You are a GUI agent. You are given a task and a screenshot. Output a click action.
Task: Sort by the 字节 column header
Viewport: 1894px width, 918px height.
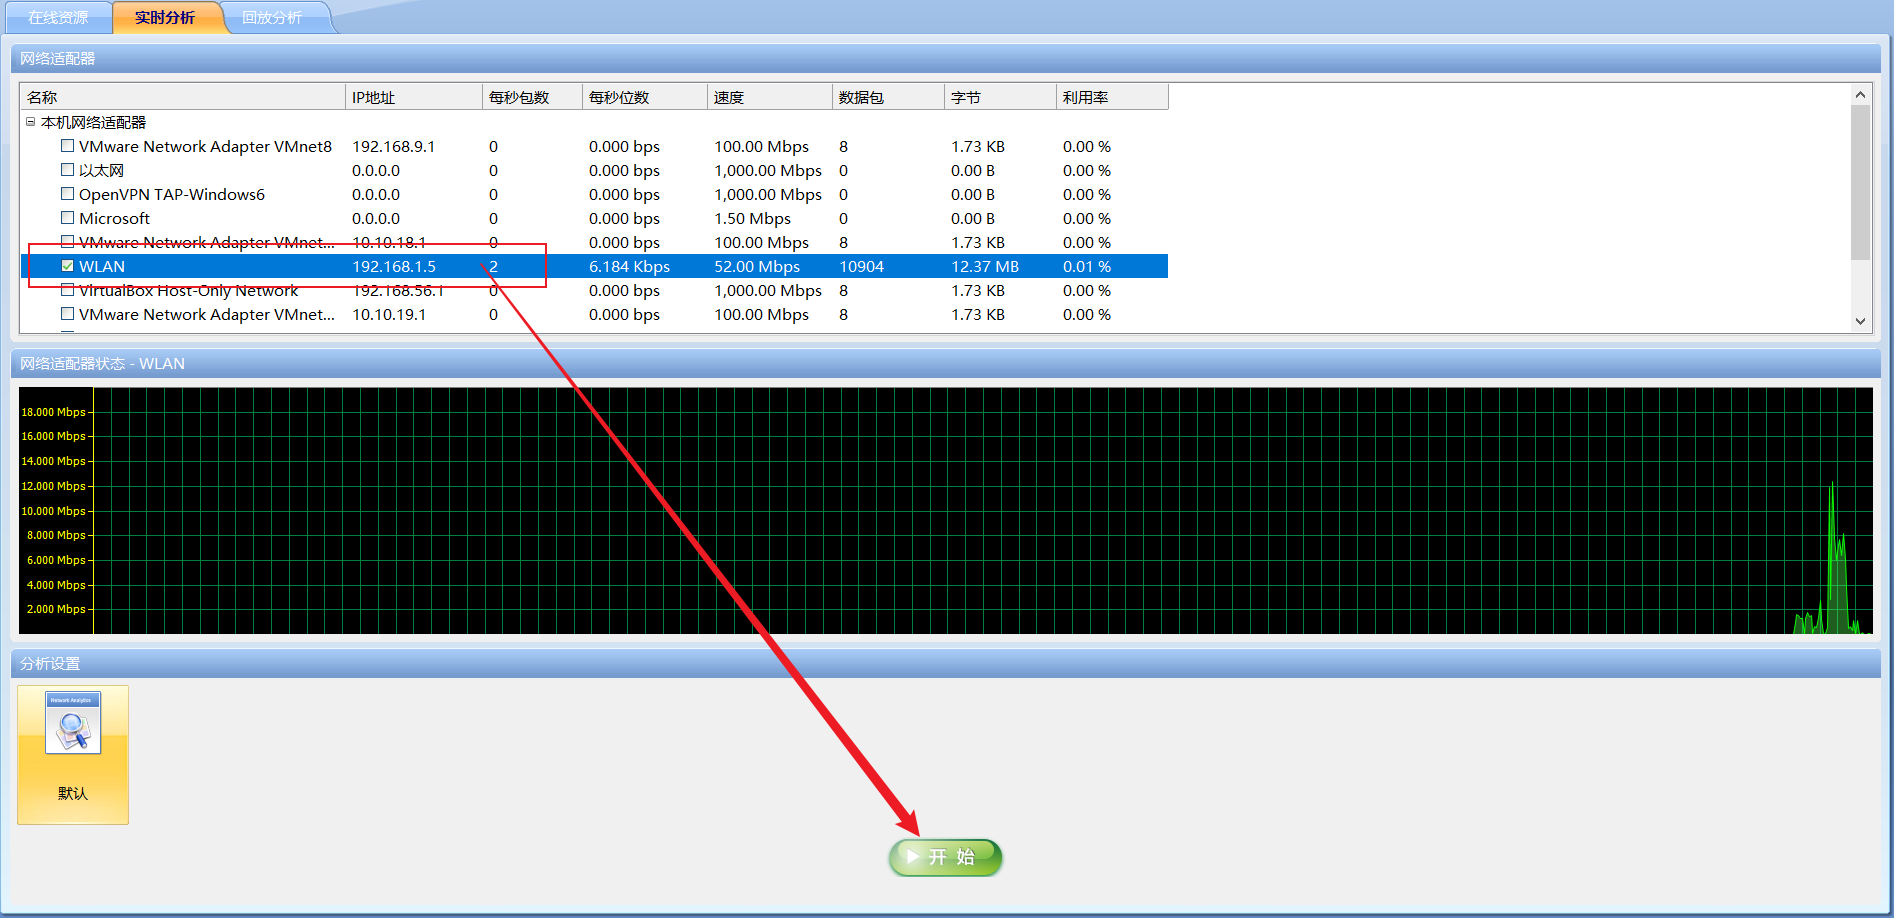point(1000,97)
